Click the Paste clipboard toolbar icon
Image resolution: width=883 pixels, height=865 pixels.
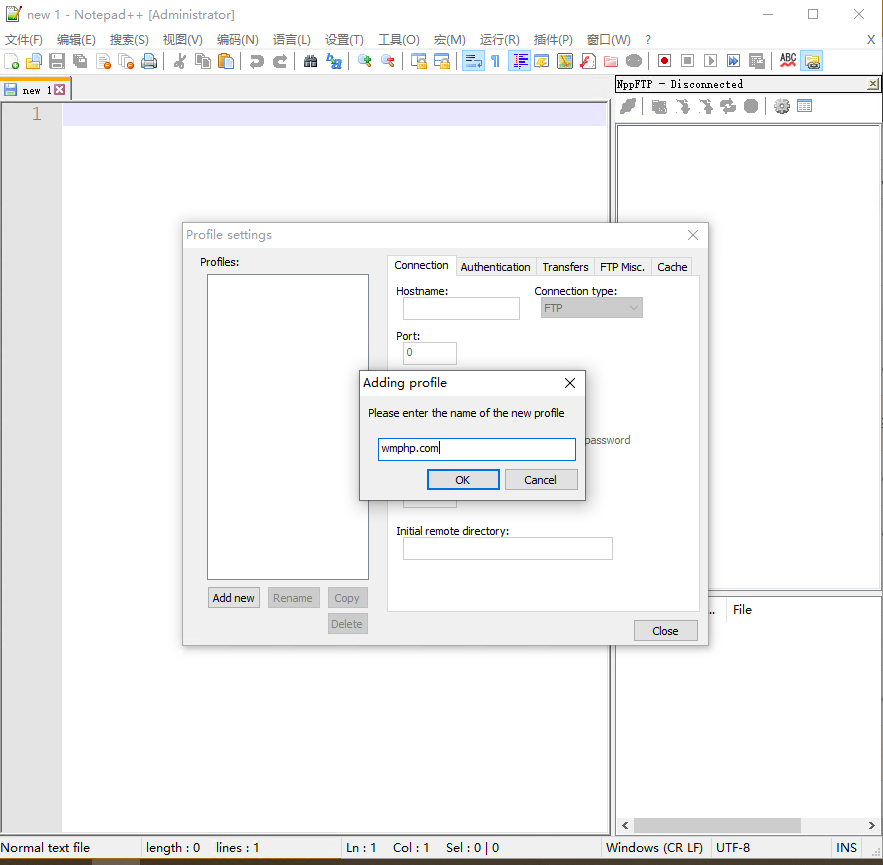226,61
